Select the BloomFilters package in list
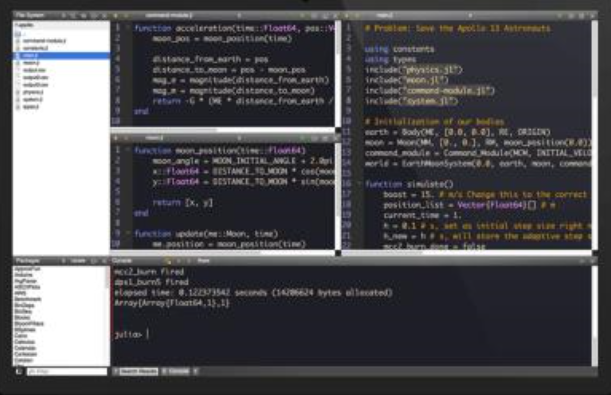 29,324
